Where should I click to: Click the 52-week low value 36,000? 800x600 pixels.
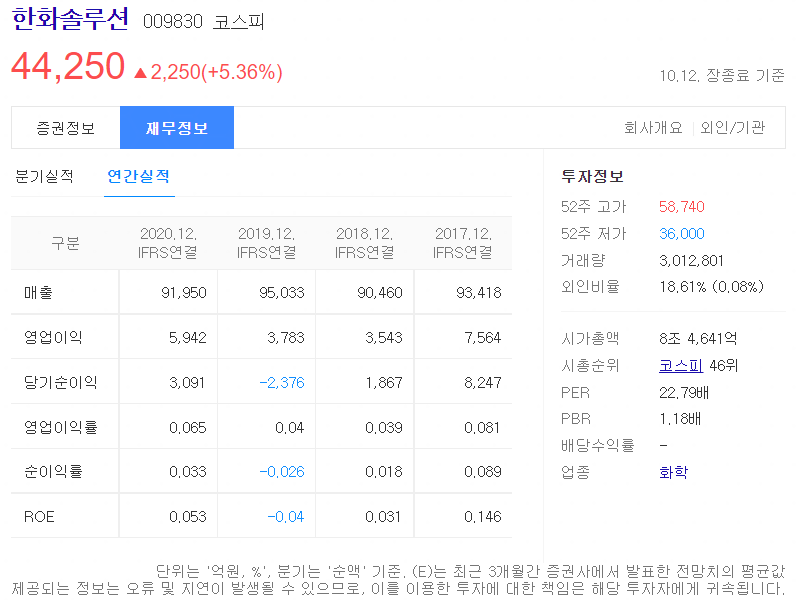[x=682, y=234]
